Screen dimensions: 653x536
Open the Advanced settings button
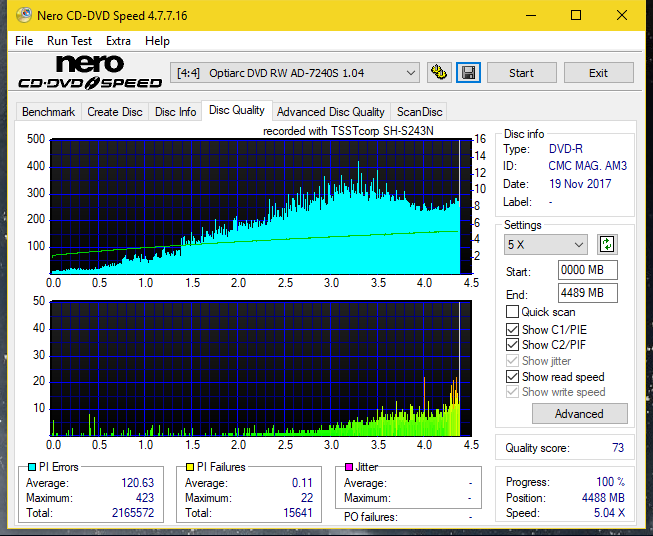point(579,414)
